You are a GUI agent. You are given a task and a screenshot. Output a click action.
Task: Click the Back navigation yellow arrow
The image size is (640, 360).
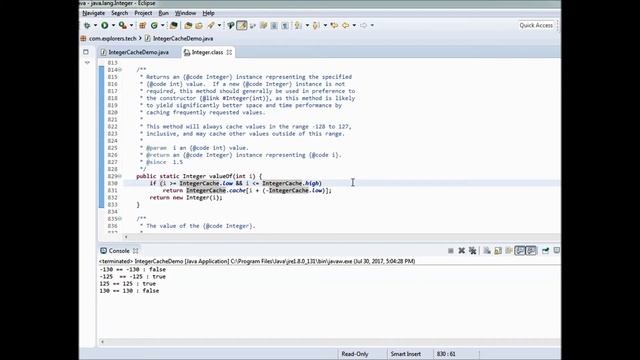point(346,25)
